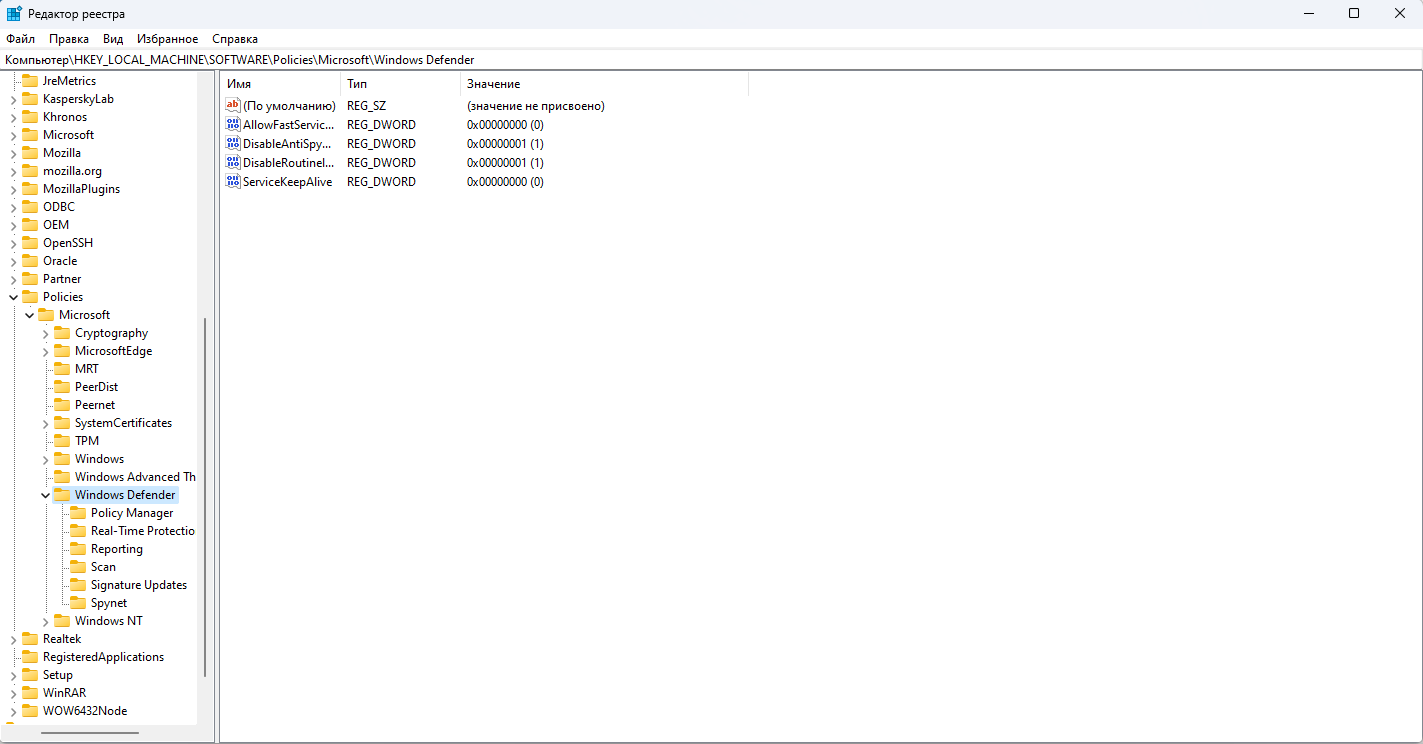Click the Scan folder icon
1423x744 pixels.
pyautogui.click(x=77, y=566)
